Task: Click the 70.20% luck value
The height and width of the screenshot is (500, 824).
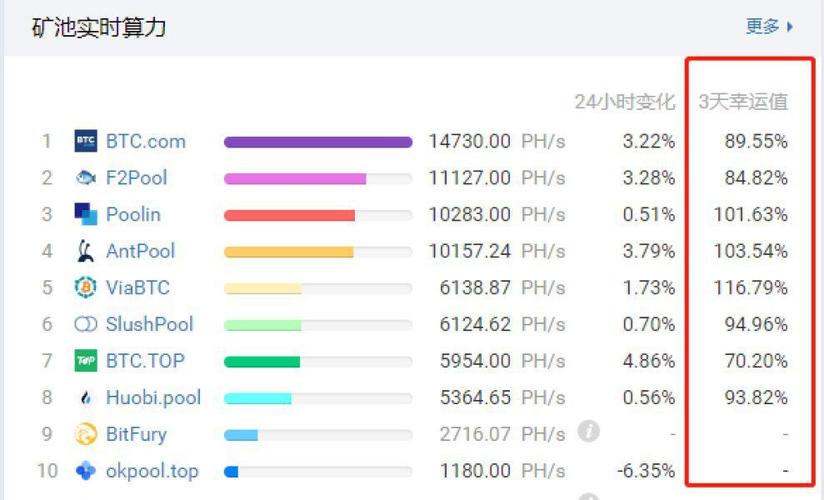Action: [x=756, y=361]
